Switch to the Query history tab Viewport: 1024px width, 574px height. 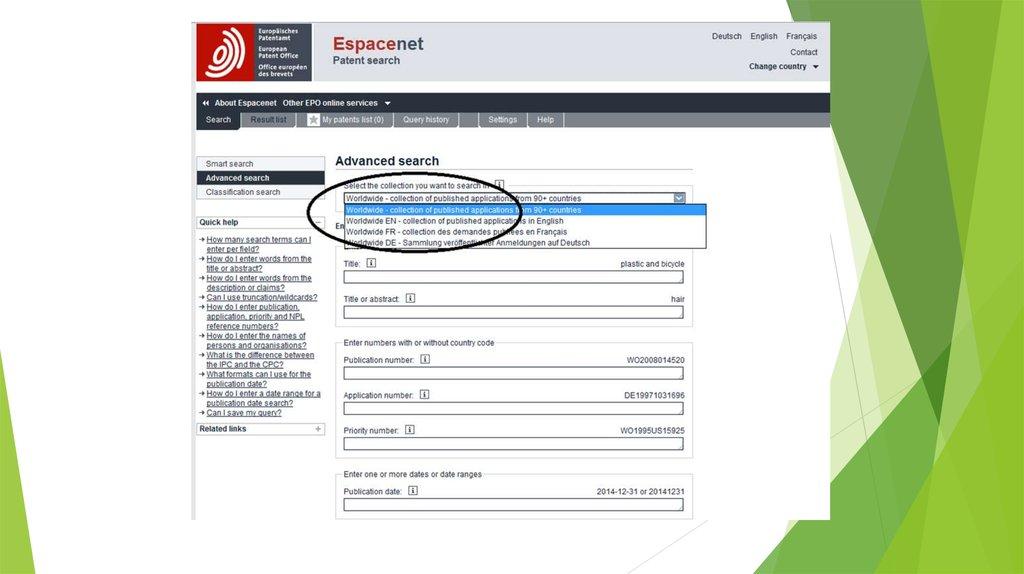(426, 120)
